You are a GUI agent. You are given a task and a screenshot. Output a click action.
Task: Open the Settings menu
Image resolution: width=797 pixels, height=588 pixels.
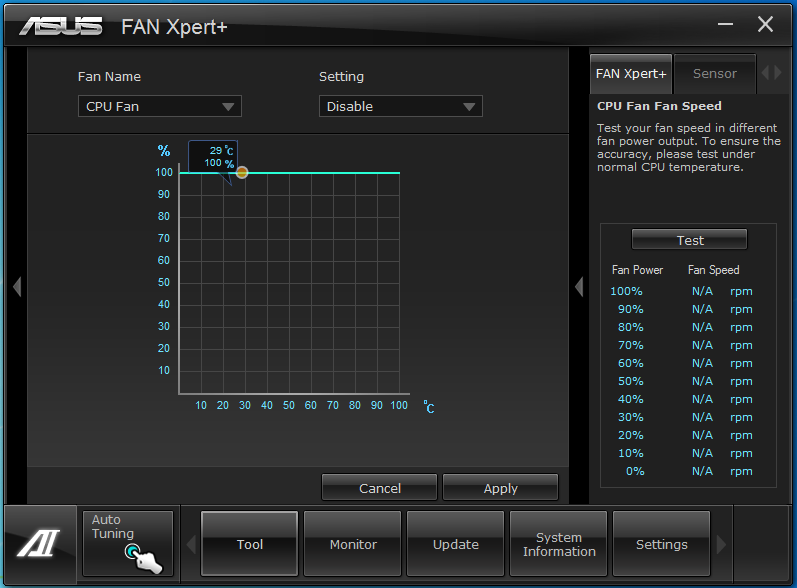click(661, 544)
